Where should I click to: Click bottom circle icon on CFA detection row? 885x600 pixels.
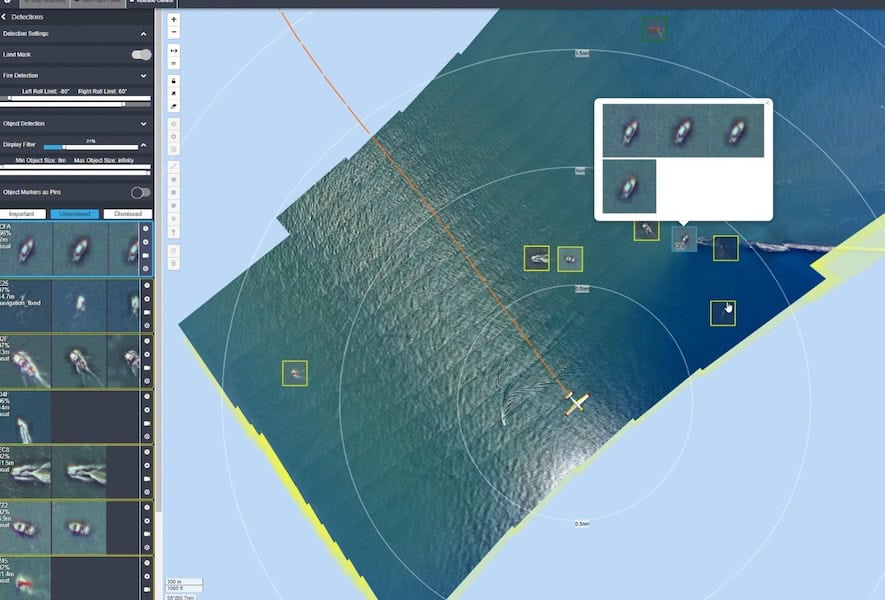(146, 269)
